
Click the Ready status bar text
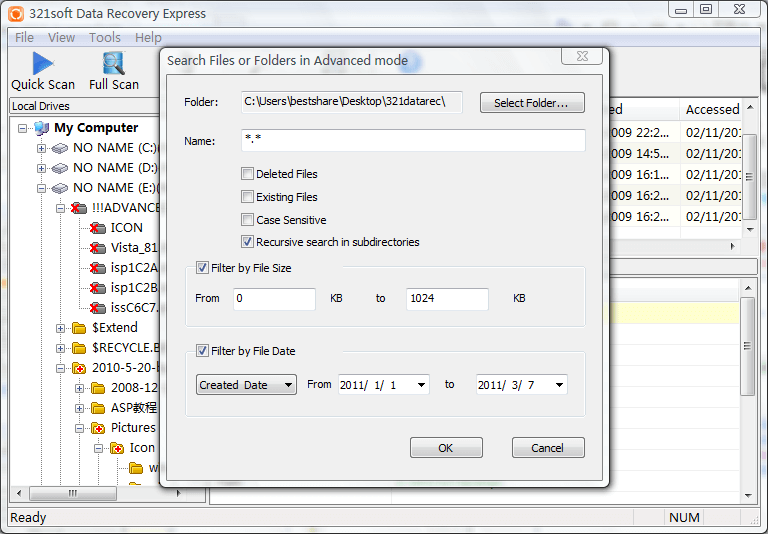[28, 517]
